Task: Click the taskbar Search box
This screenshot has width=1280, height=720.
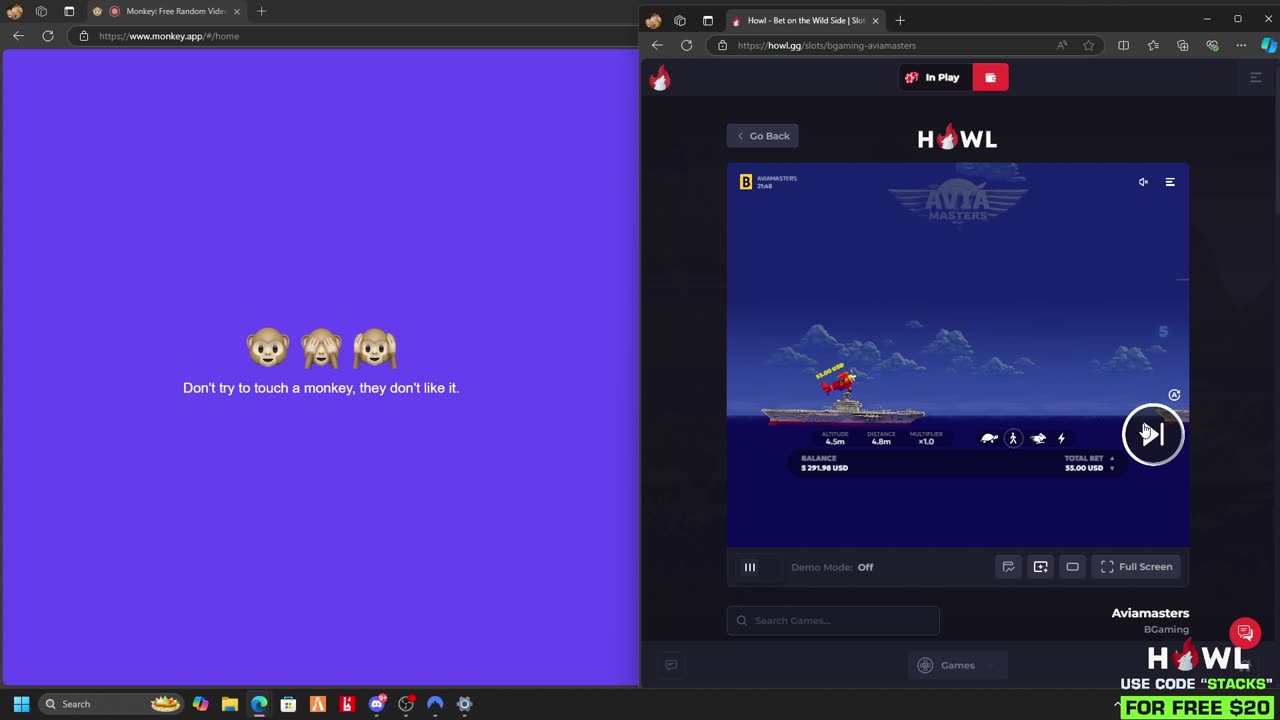Action: click(110, 704)
